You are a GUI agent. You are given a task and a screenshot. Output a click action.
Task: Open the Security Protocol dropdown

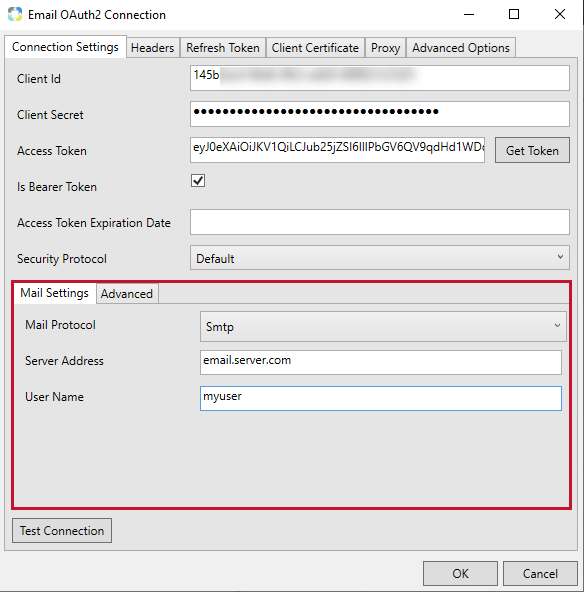click(x=380, y=258)
